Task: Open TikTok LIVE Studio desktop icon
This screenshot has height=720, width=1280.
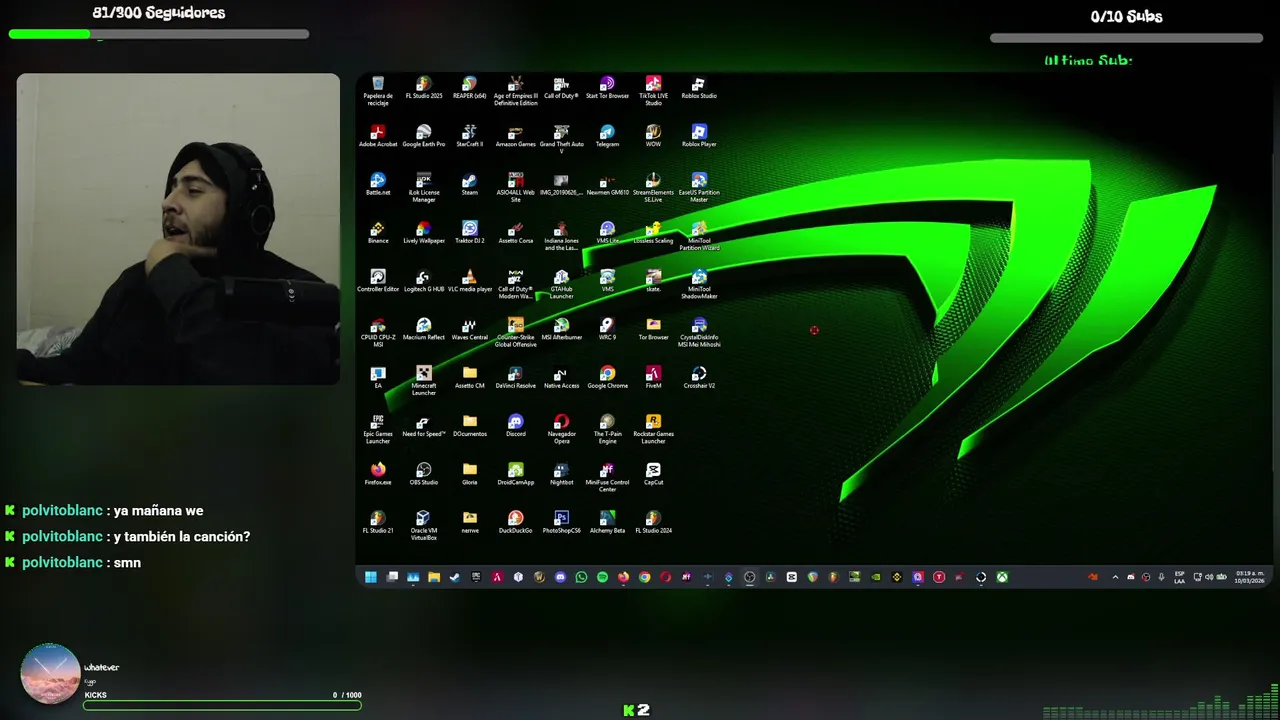Action: click(x=653, y=91)
